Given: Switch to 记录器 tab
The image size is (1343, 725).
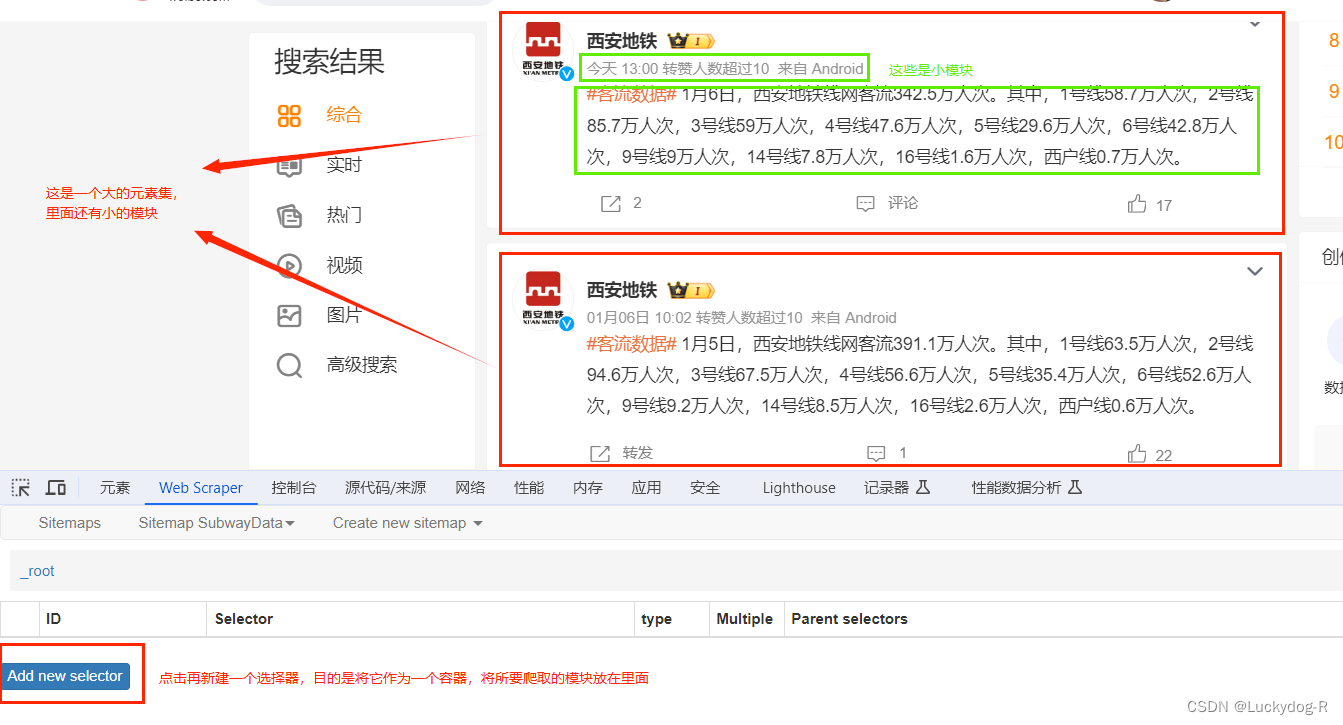Looking at the screenshot, I should coord(897,488).
